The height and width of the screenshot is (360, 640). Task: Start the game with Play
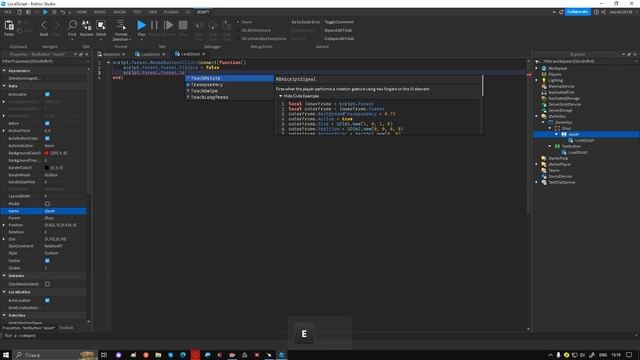point(141,25)
